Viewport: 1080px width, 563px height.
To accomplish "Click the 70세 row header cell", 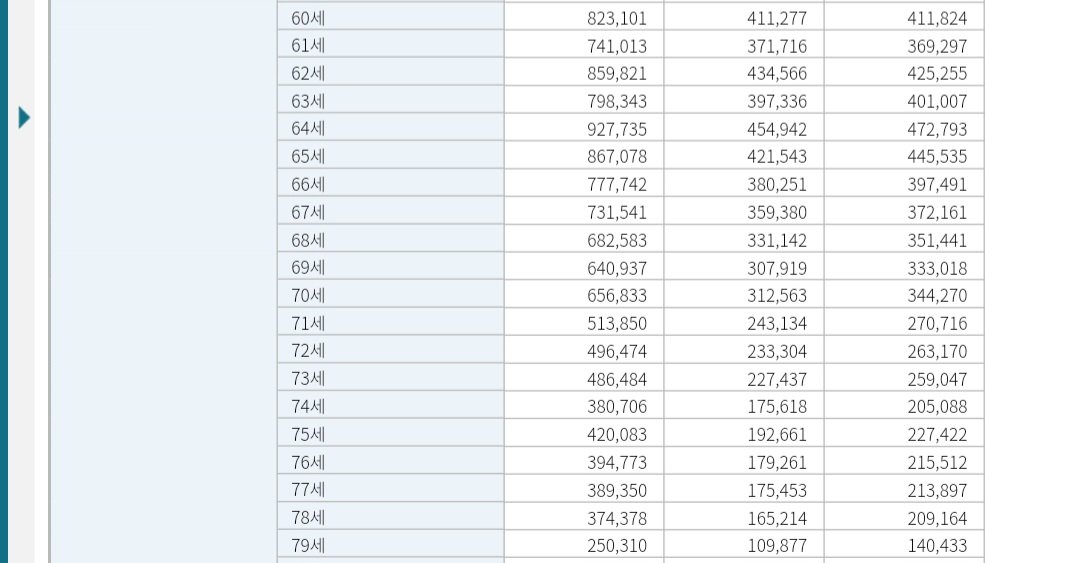I will click(391, 295).
